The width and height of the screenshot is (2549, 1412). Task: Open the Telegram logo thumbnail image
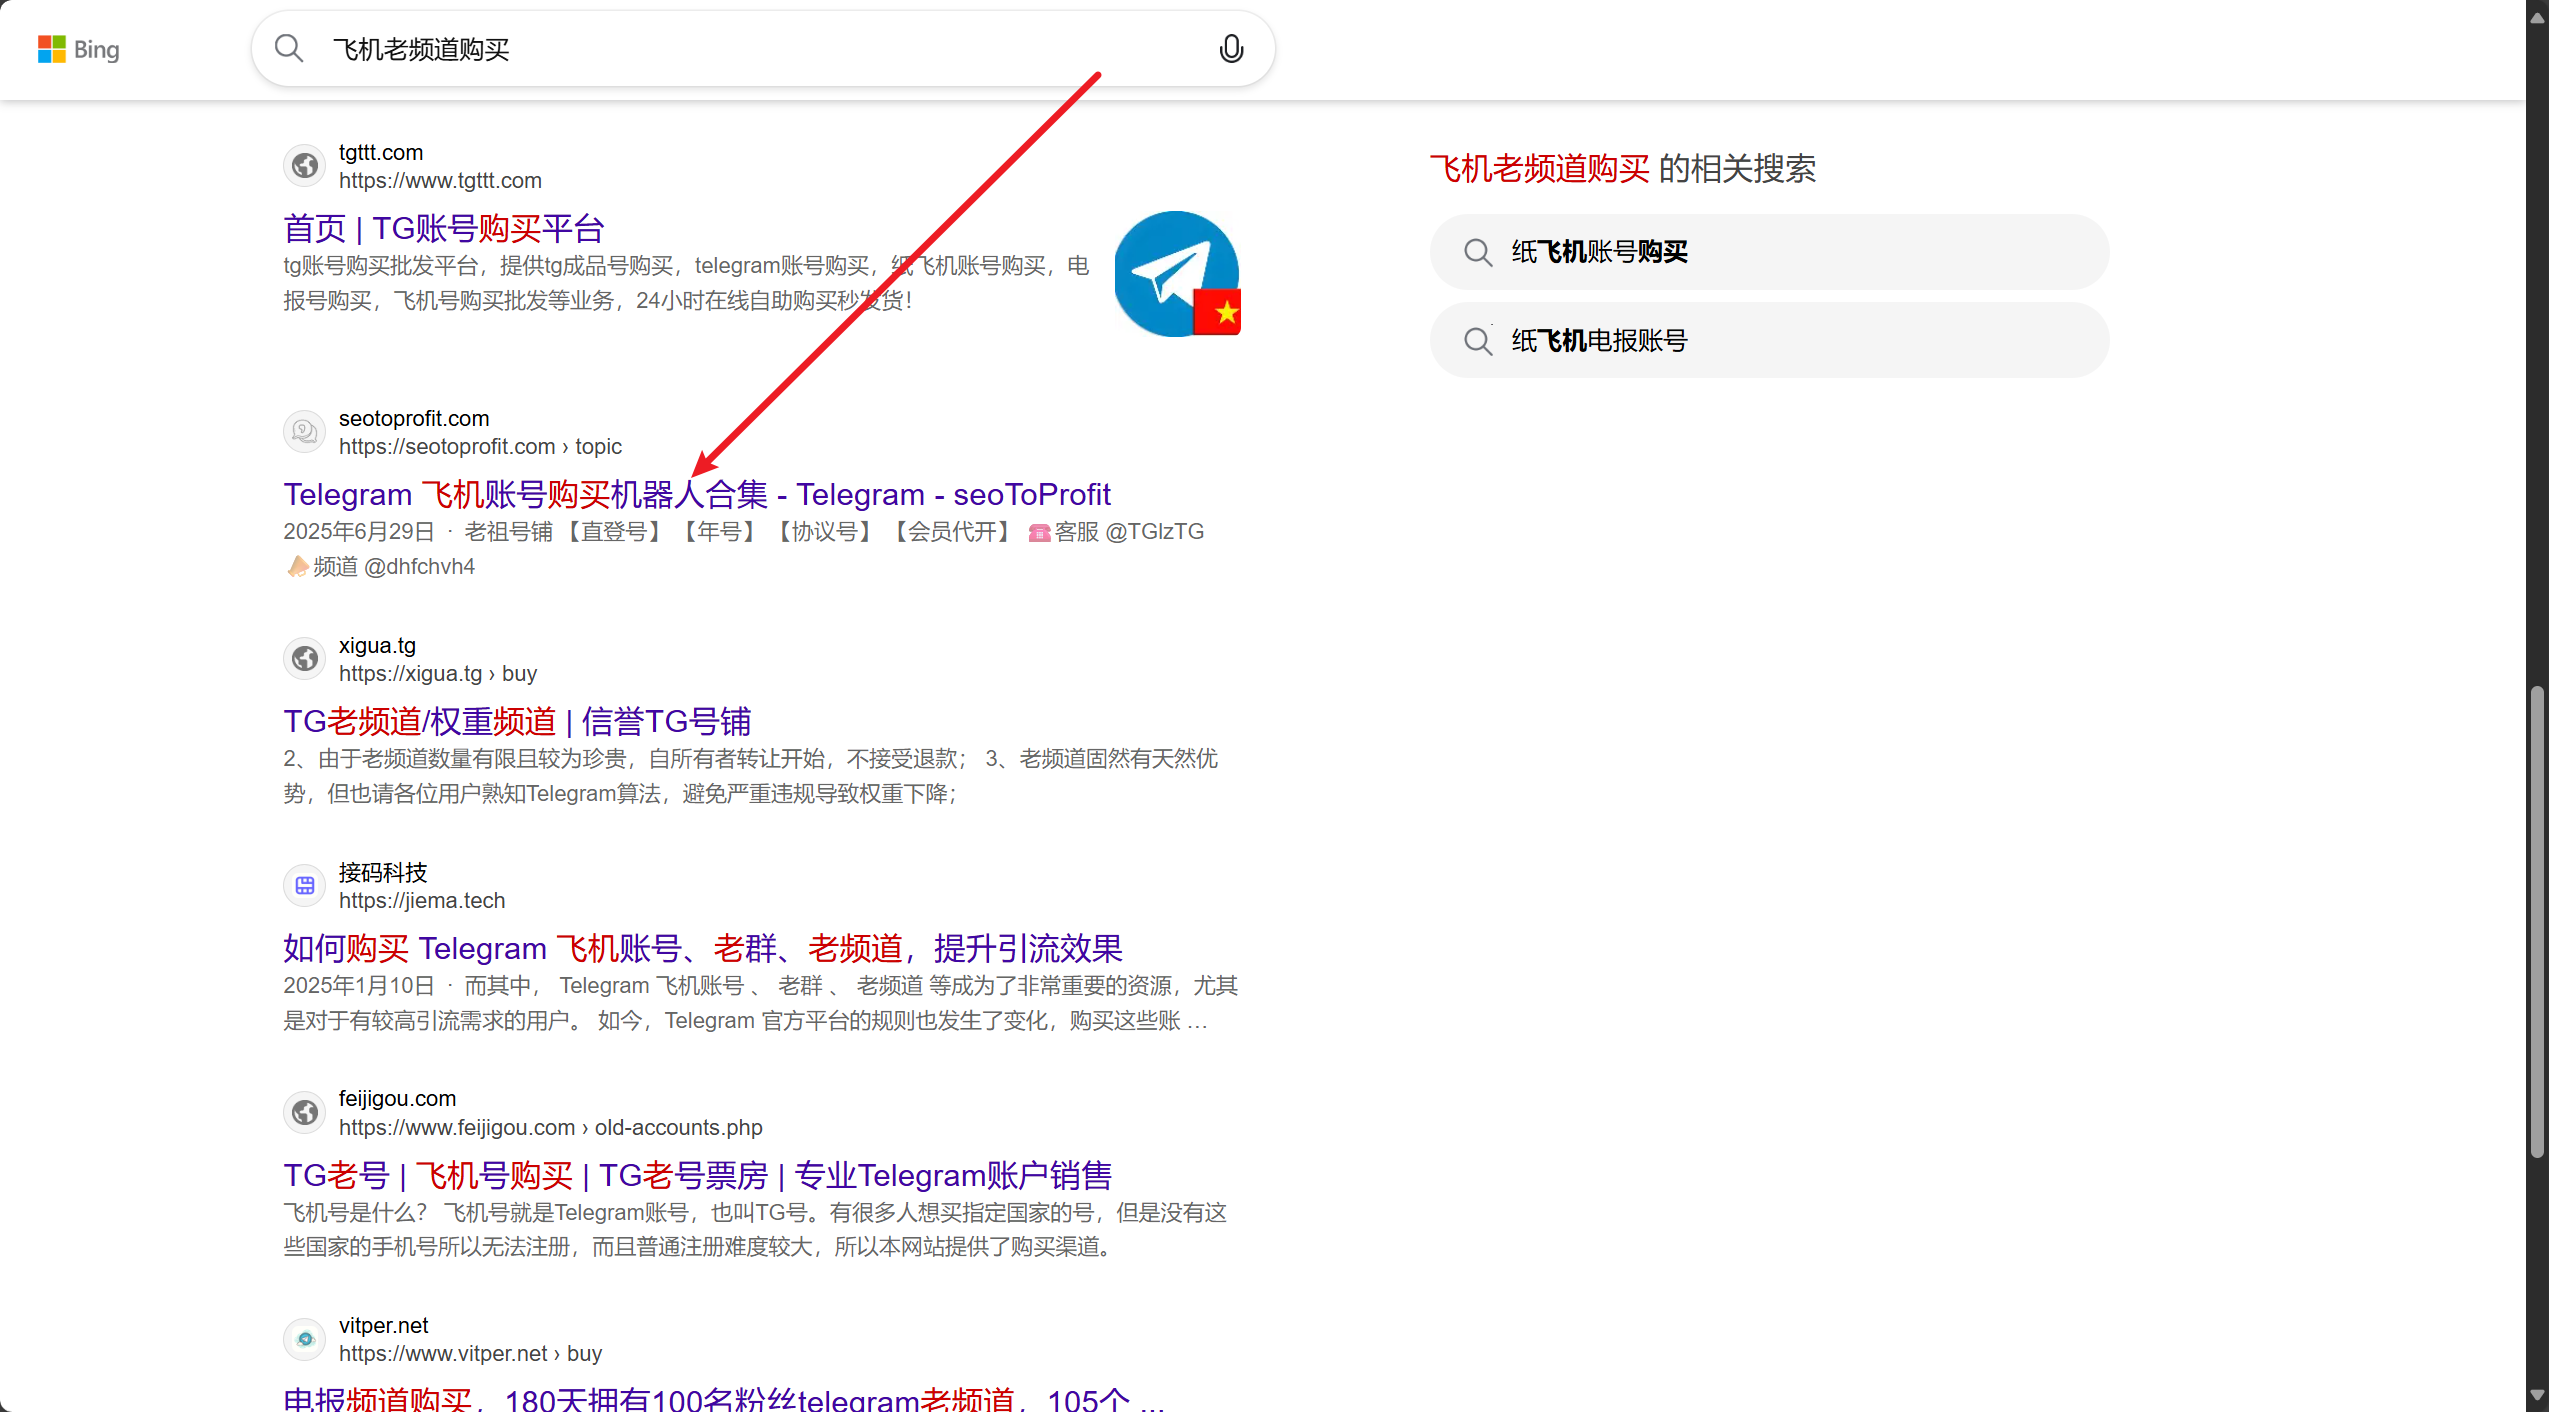point(1177,274)
